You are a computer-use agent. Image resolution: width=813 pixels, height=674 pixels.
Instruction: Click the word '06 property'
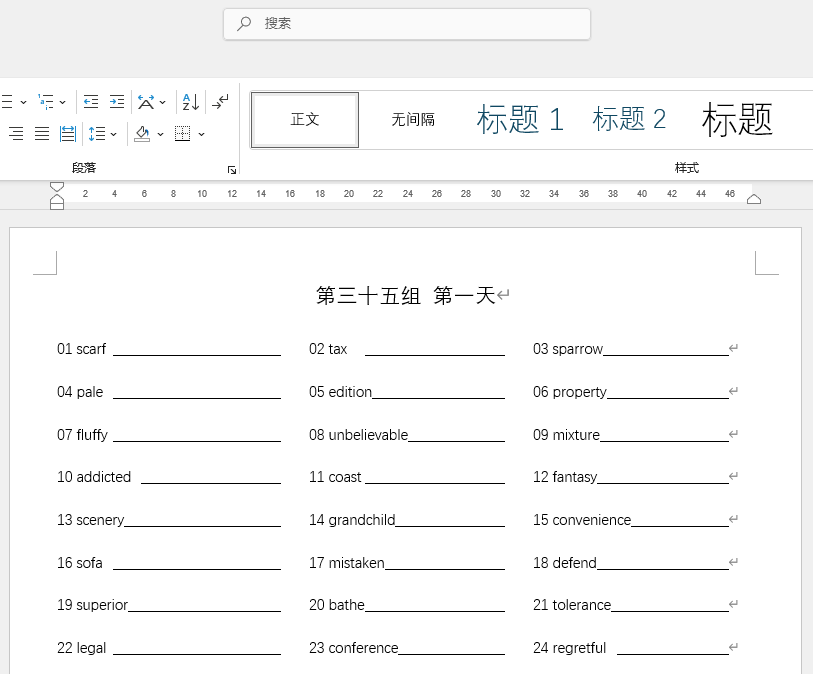(x=570, y=392)
